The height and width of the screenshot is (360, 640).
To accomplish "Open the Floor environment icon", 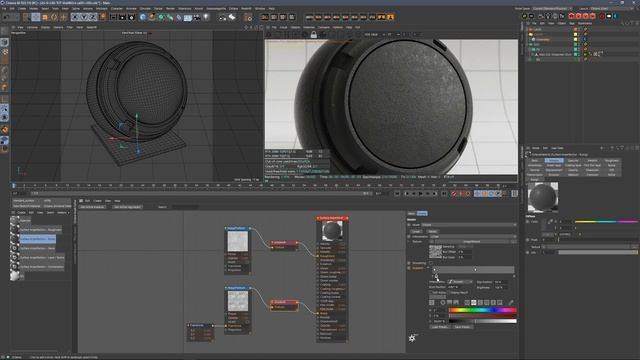I will (188, 17).
